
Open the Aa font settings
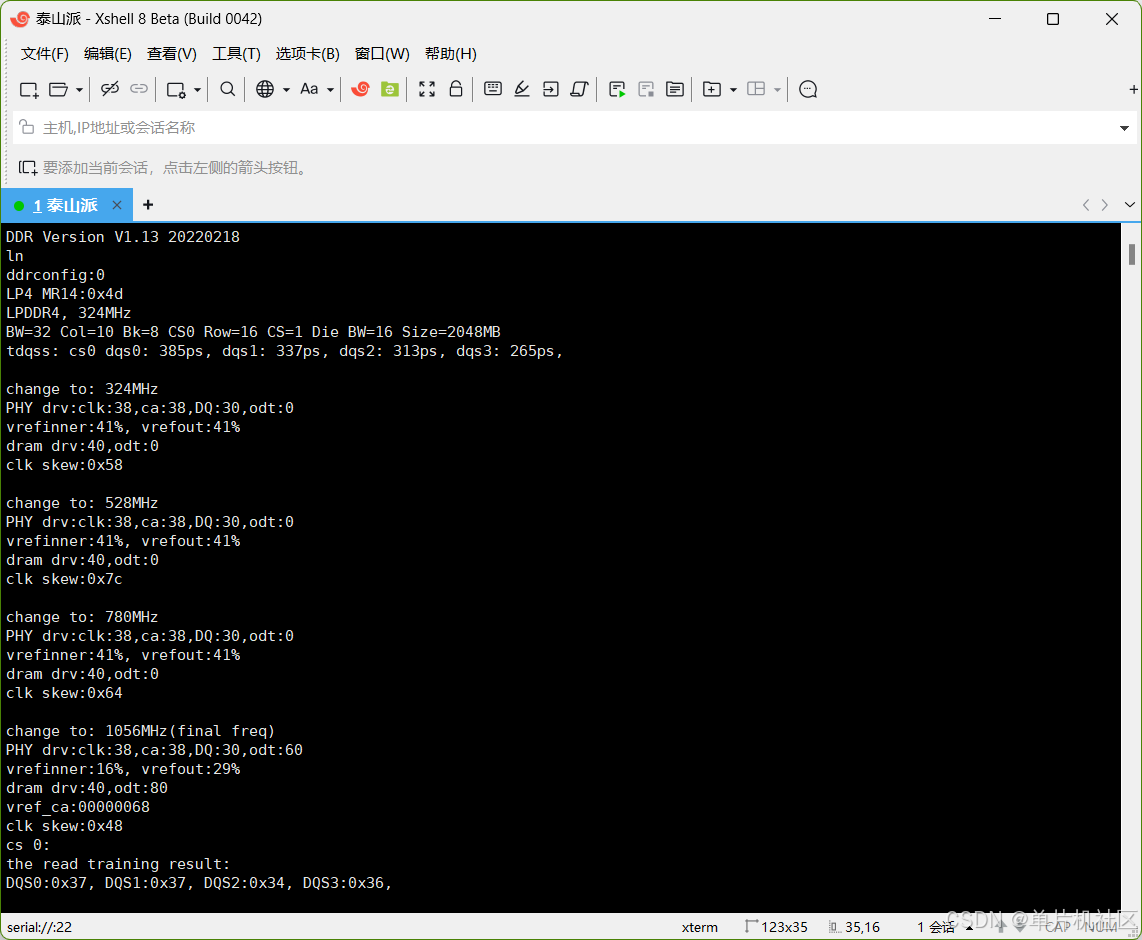[309, 89]
